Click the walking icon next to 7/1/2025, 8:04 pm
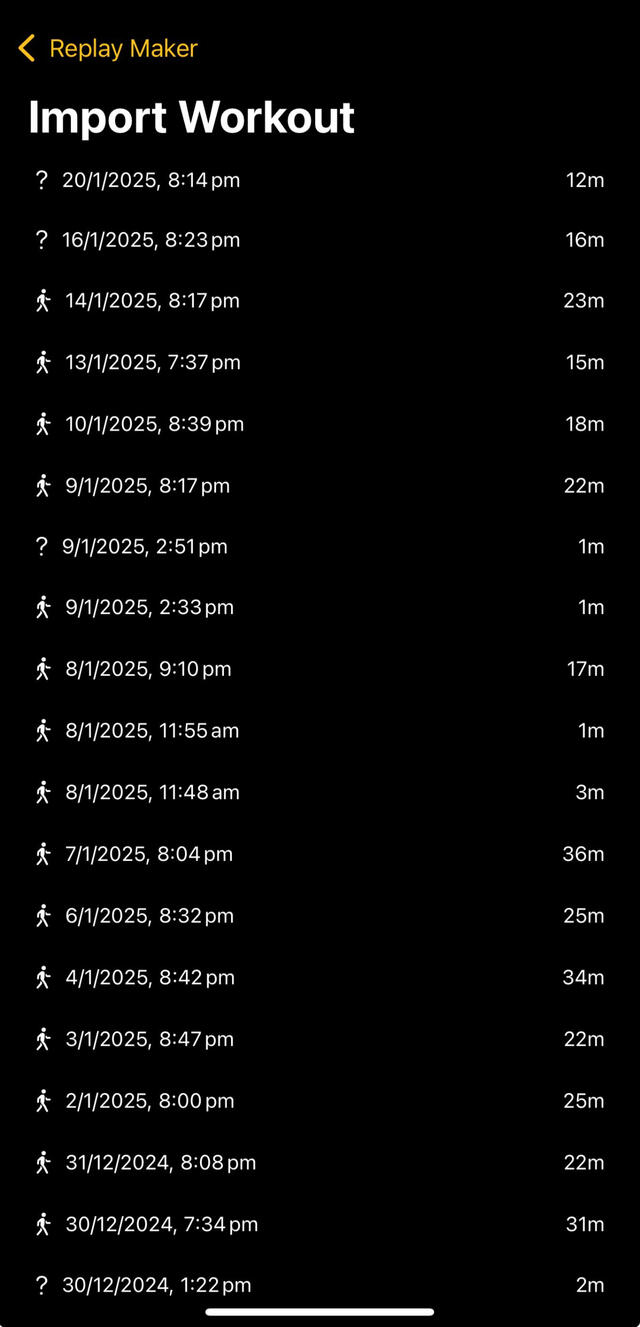This screenshot has height=1327, width=640. tap(41, 854)
